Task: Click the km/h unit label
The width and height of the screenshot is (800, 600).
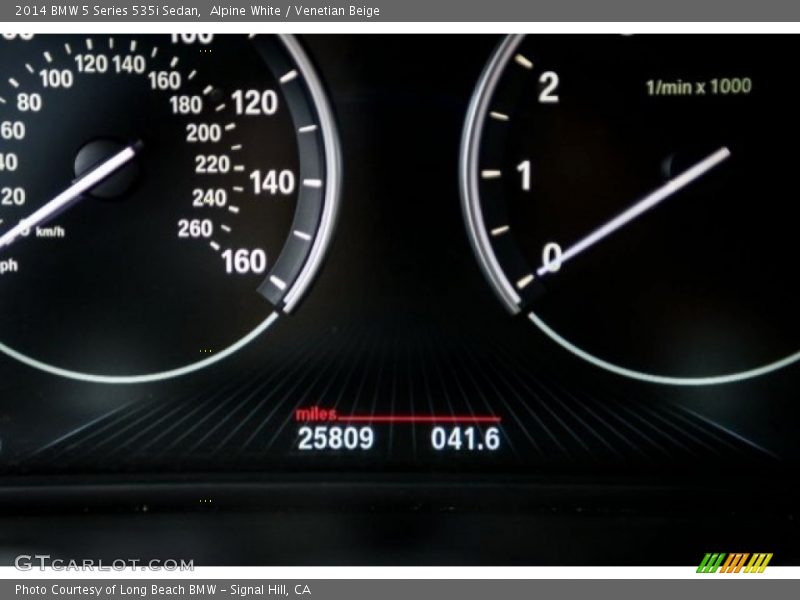Action: pos(50,232)
